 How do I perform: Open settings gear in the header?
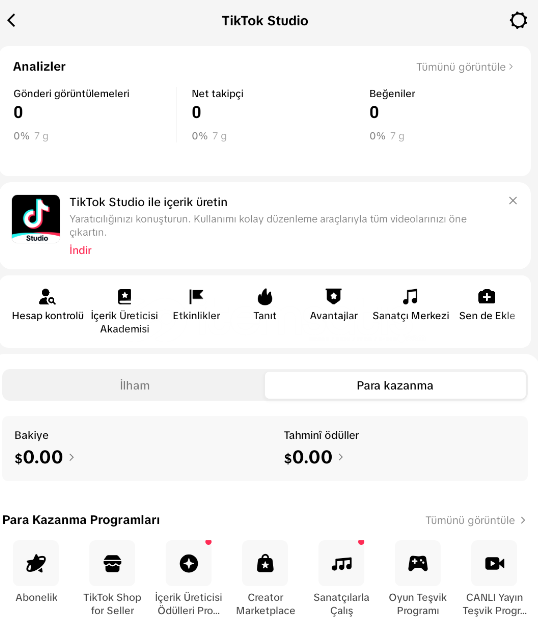(518, 20)
